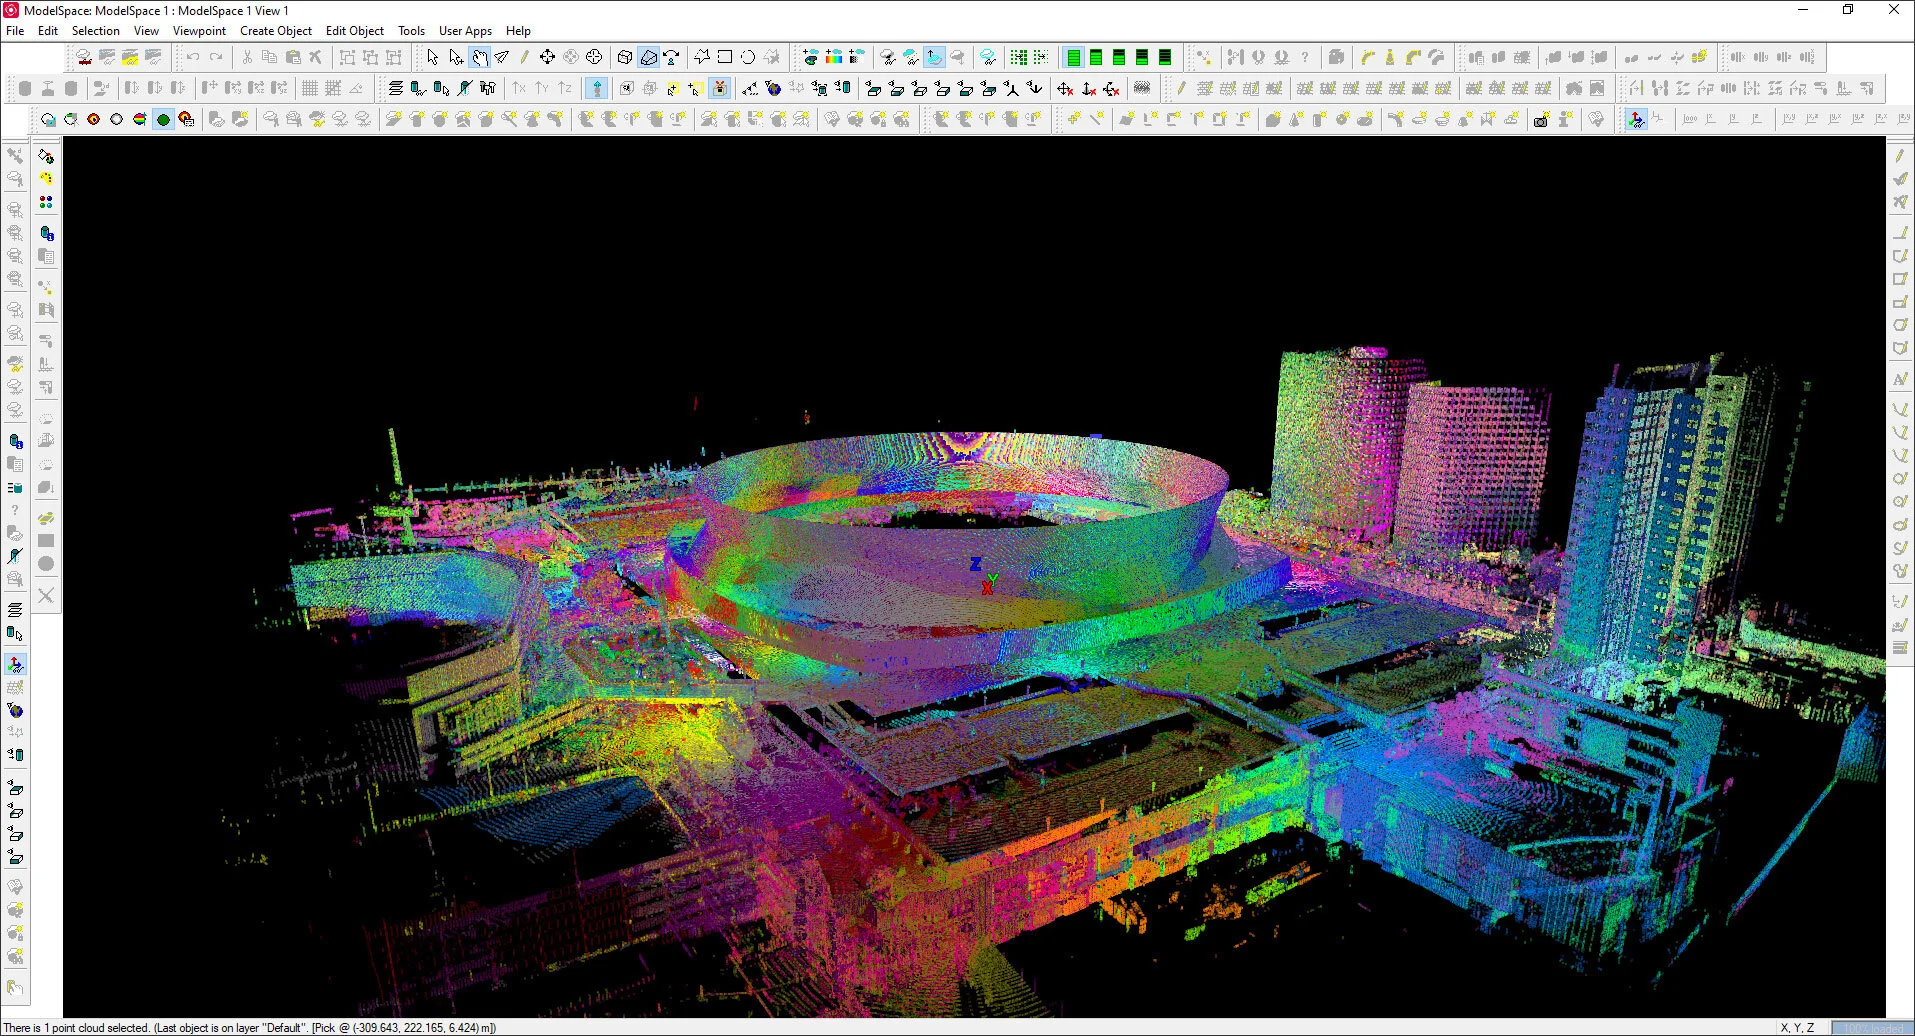Viewport: 1915px width, 1036px height.
Task: Toggle the coordinate axes display button
Action: point(1636,119)
